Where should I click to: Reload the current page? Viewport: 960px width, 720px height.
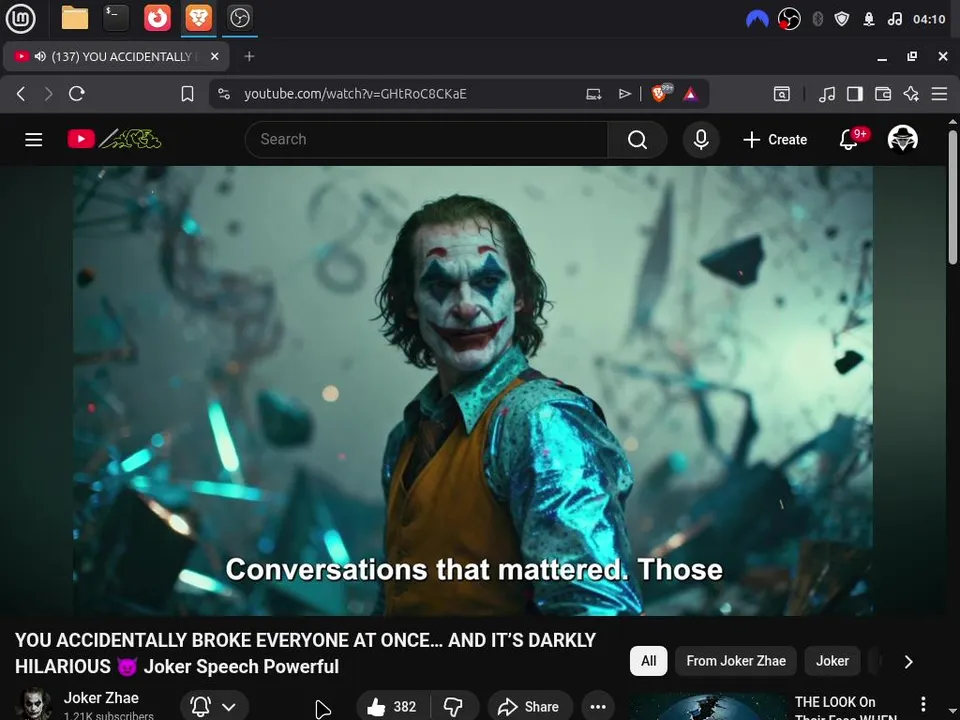(77, 94)
